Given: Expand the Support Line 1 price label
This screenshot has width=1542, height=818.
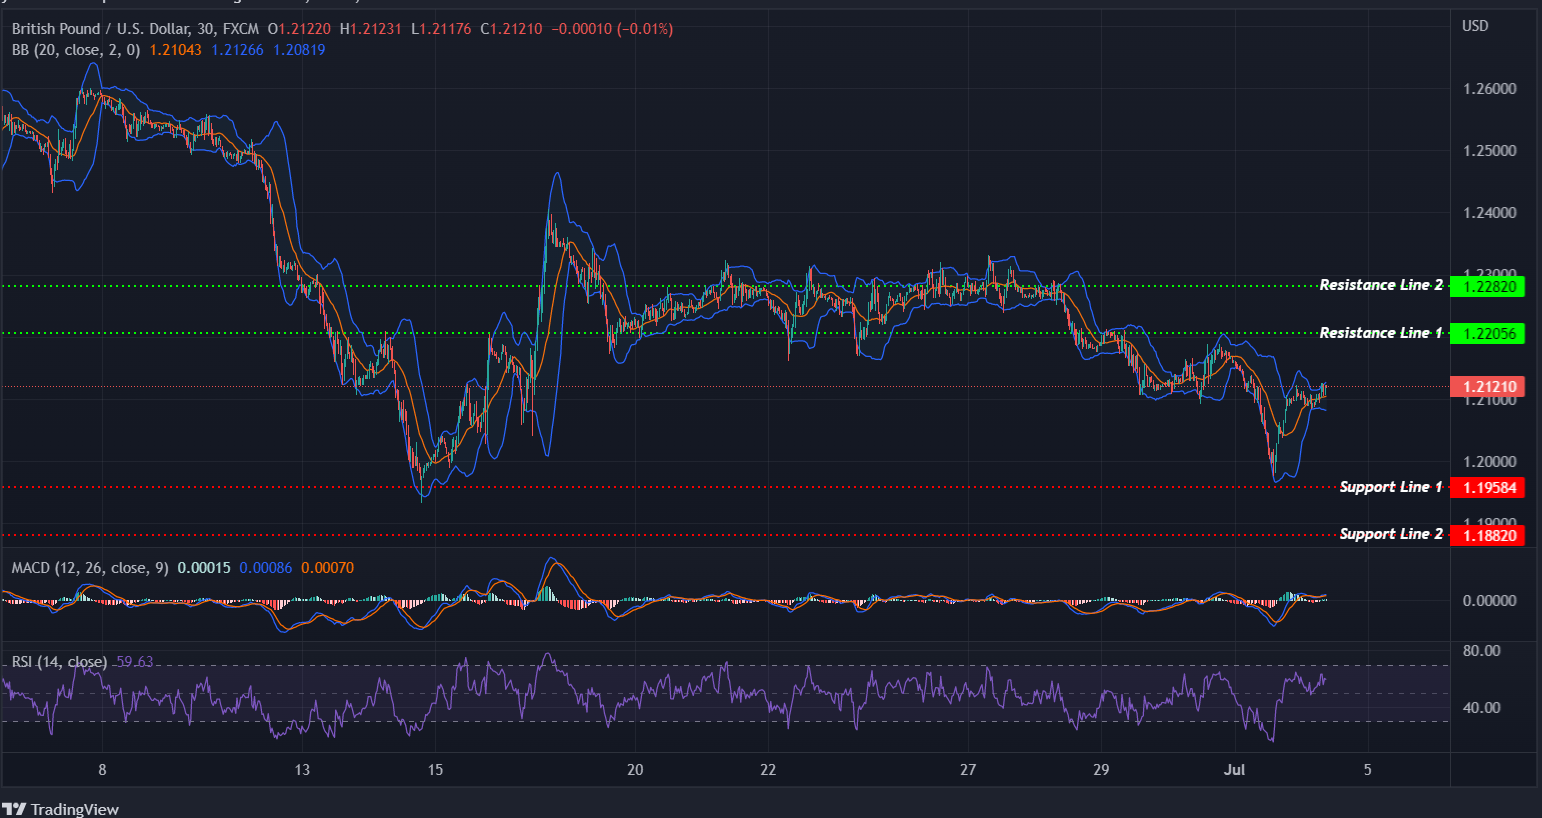Looking at the screenshot, I should point(1489,487).
